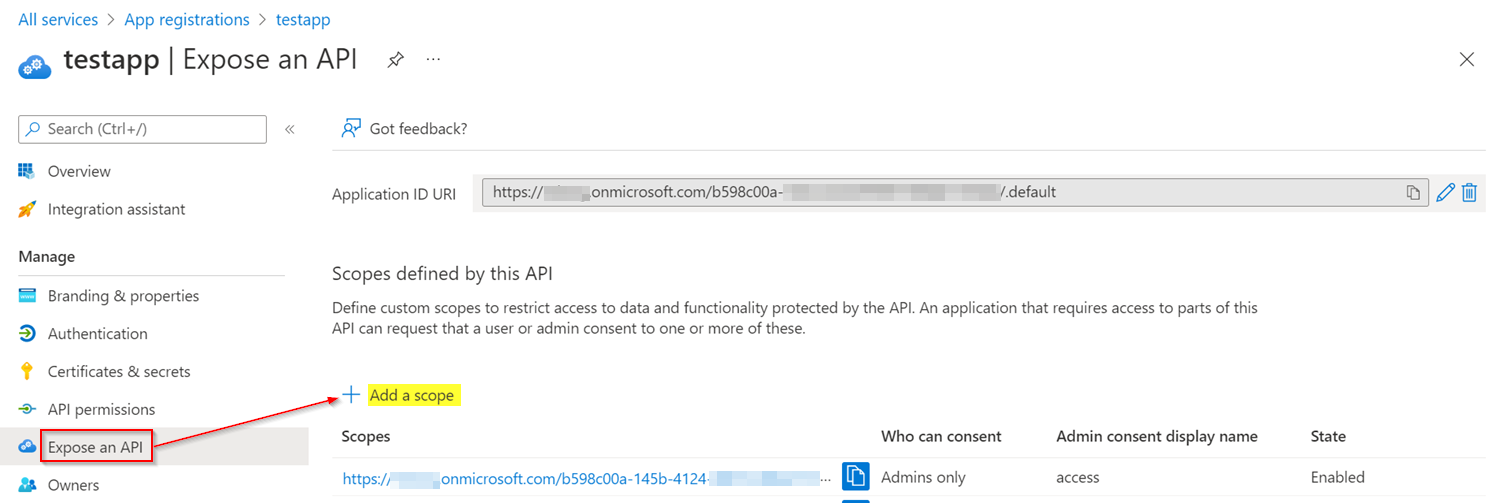Open the scope URL link in the table
Image resolution: width=1500 pixels, height=503 pixels.
pos(587,478)
